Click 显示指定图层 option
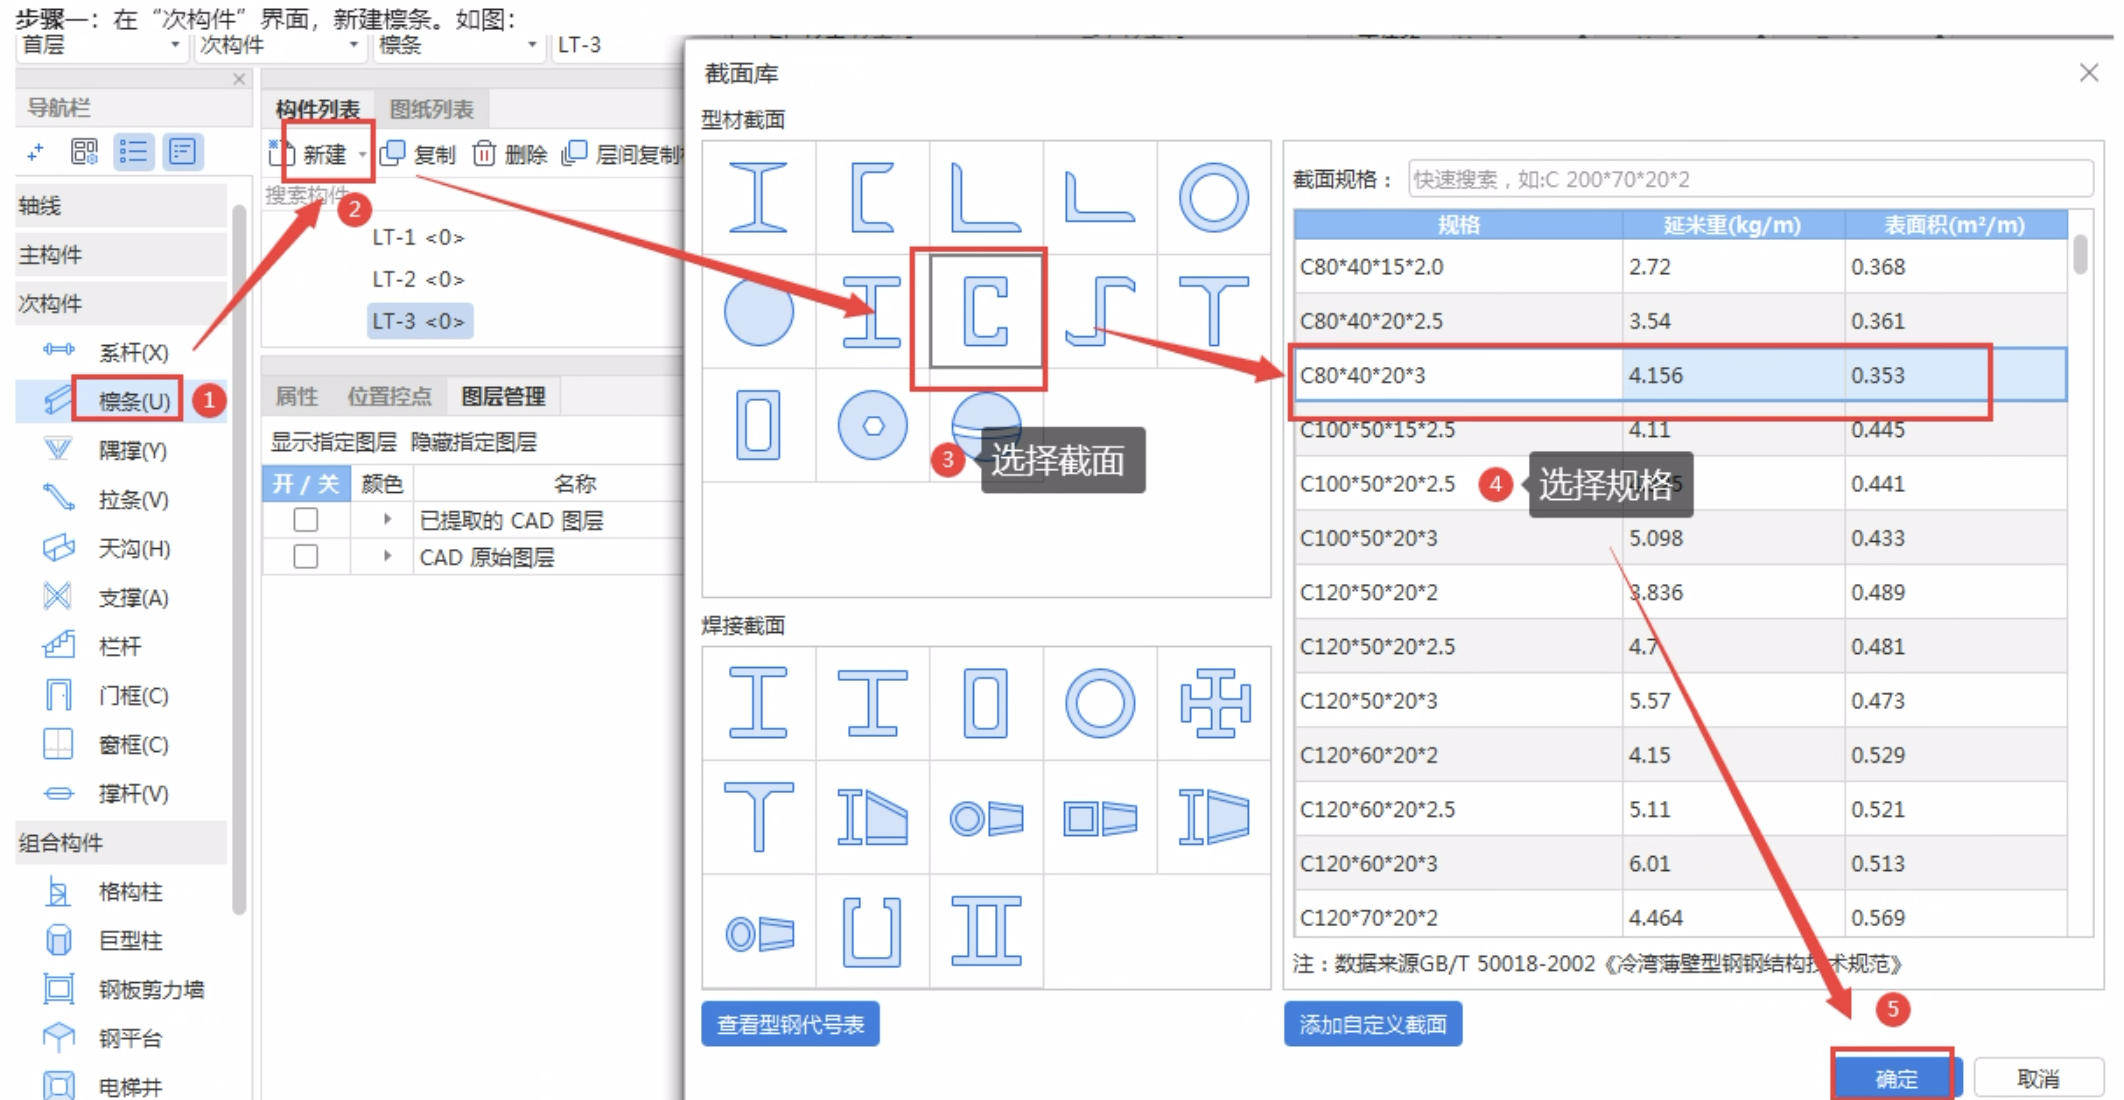The height and width of the screenshot is (1100, 2124). point(333,441)
